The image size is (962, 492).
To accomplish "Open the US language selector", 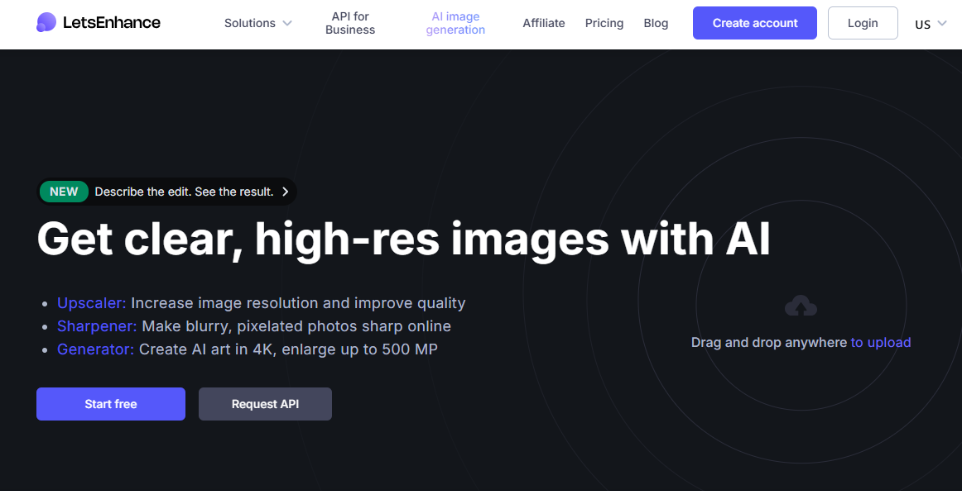I will click(930, 24).
